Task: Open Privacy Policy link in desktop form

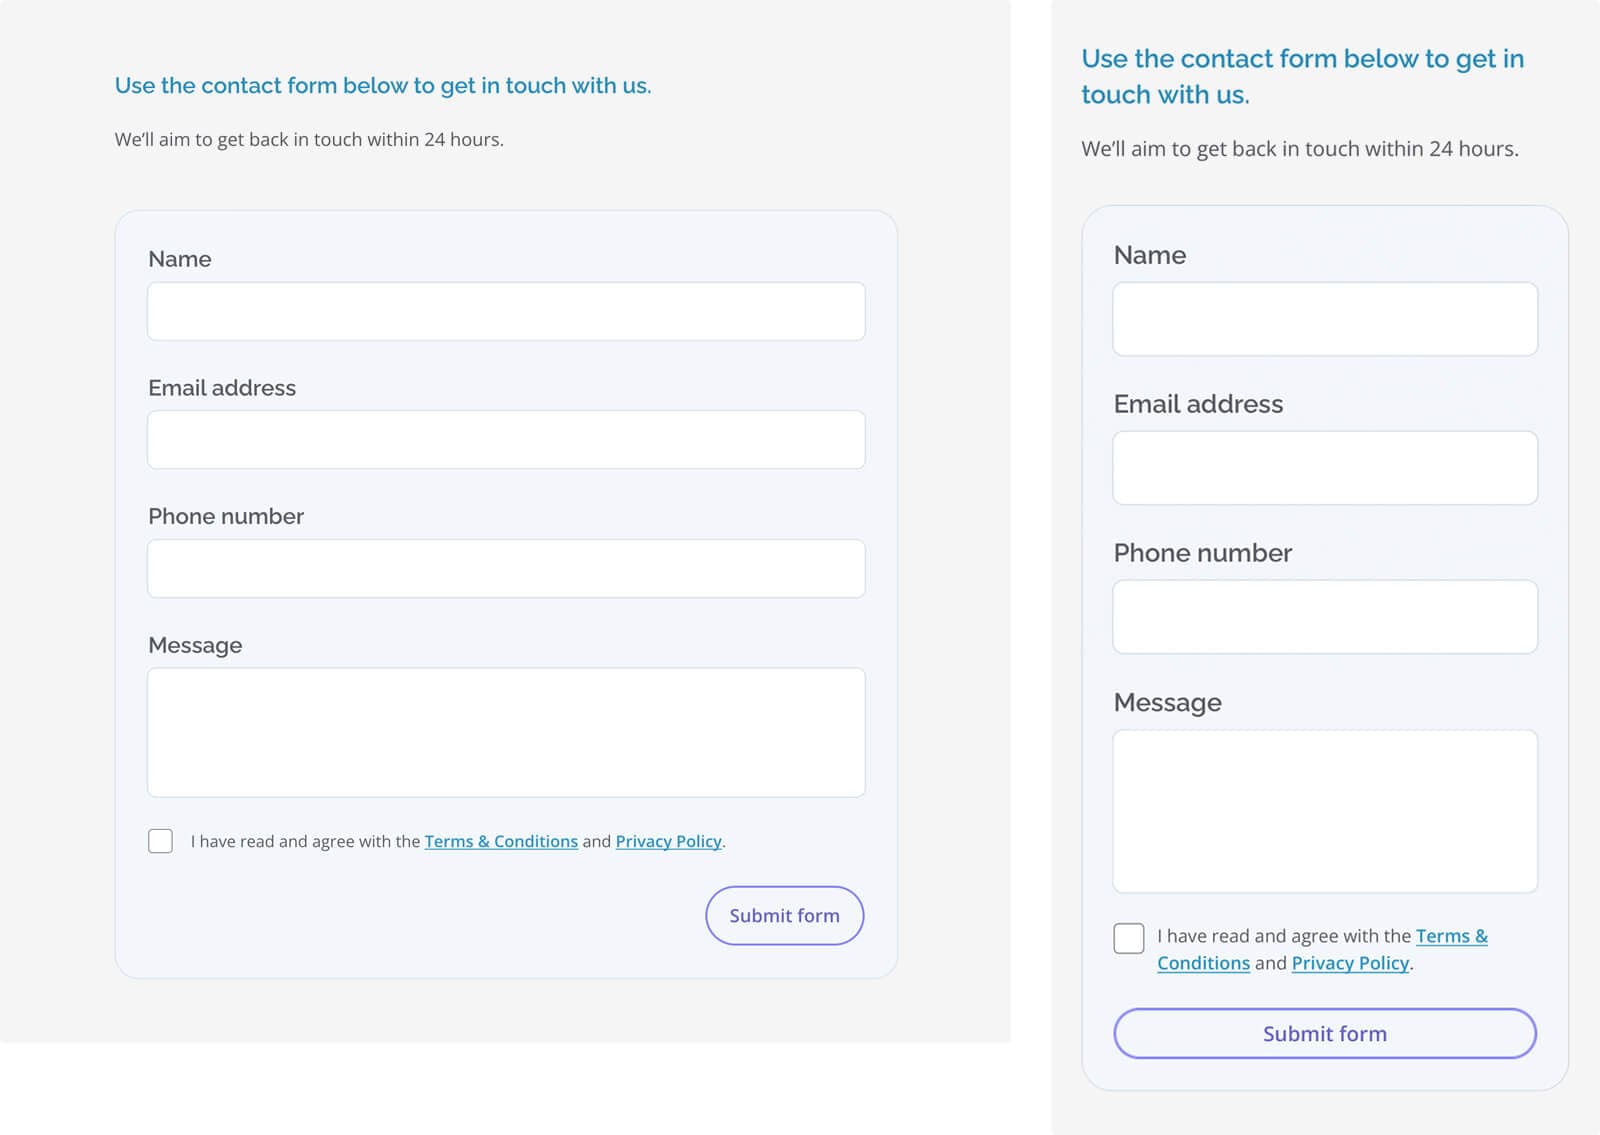Action: point(668,841)
